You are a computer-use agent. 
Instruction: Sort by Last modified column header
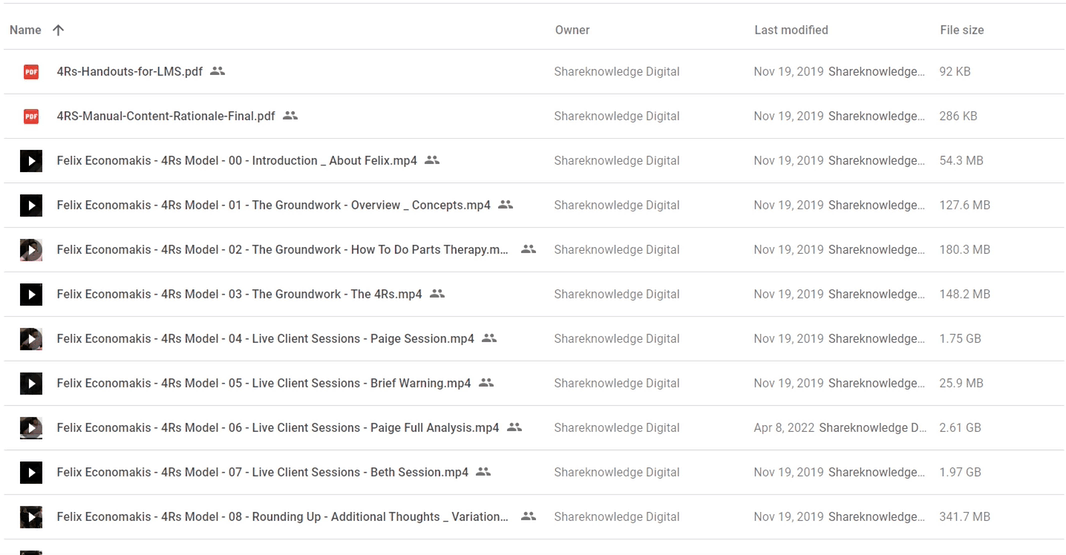click(x=791, y=30)
